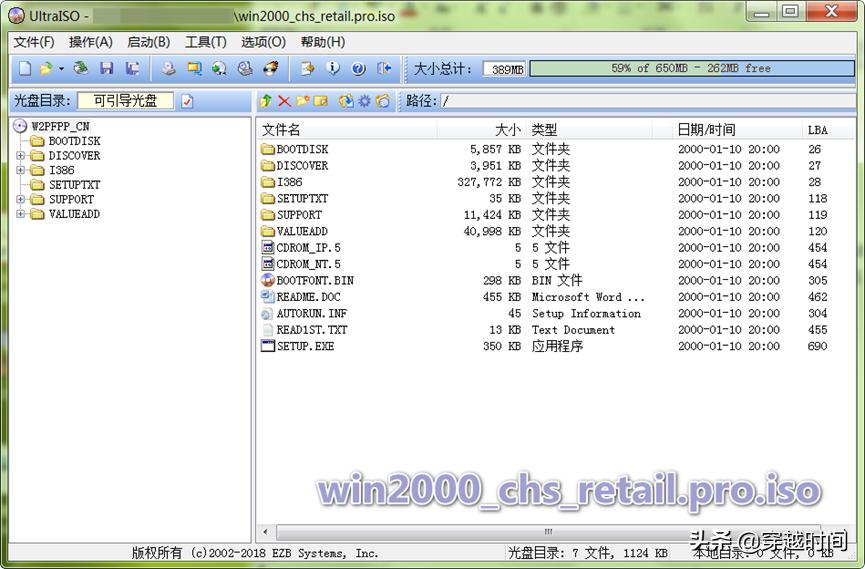Select SETUPTXT in the left tree
The image size is (865, 569).
(x=74, y=185)
